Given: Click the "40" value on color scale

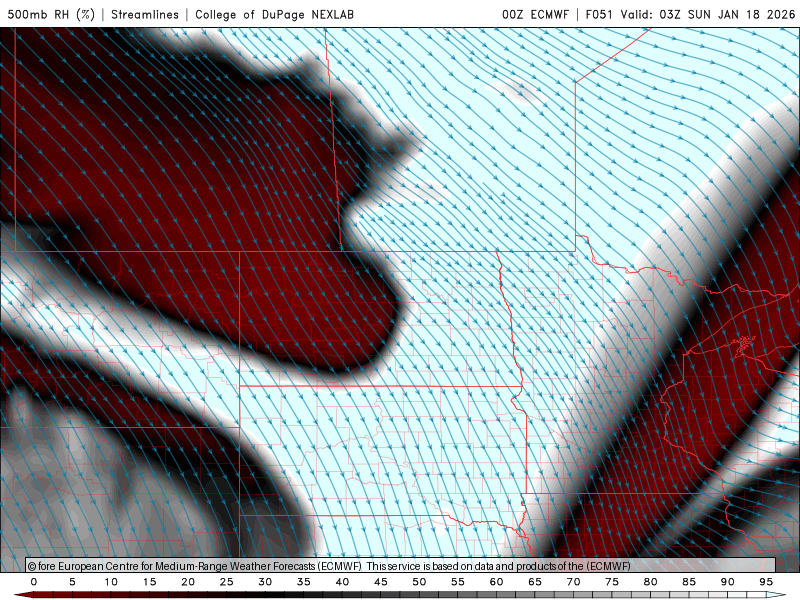Looking at the screenshot, I should [342, 582].
